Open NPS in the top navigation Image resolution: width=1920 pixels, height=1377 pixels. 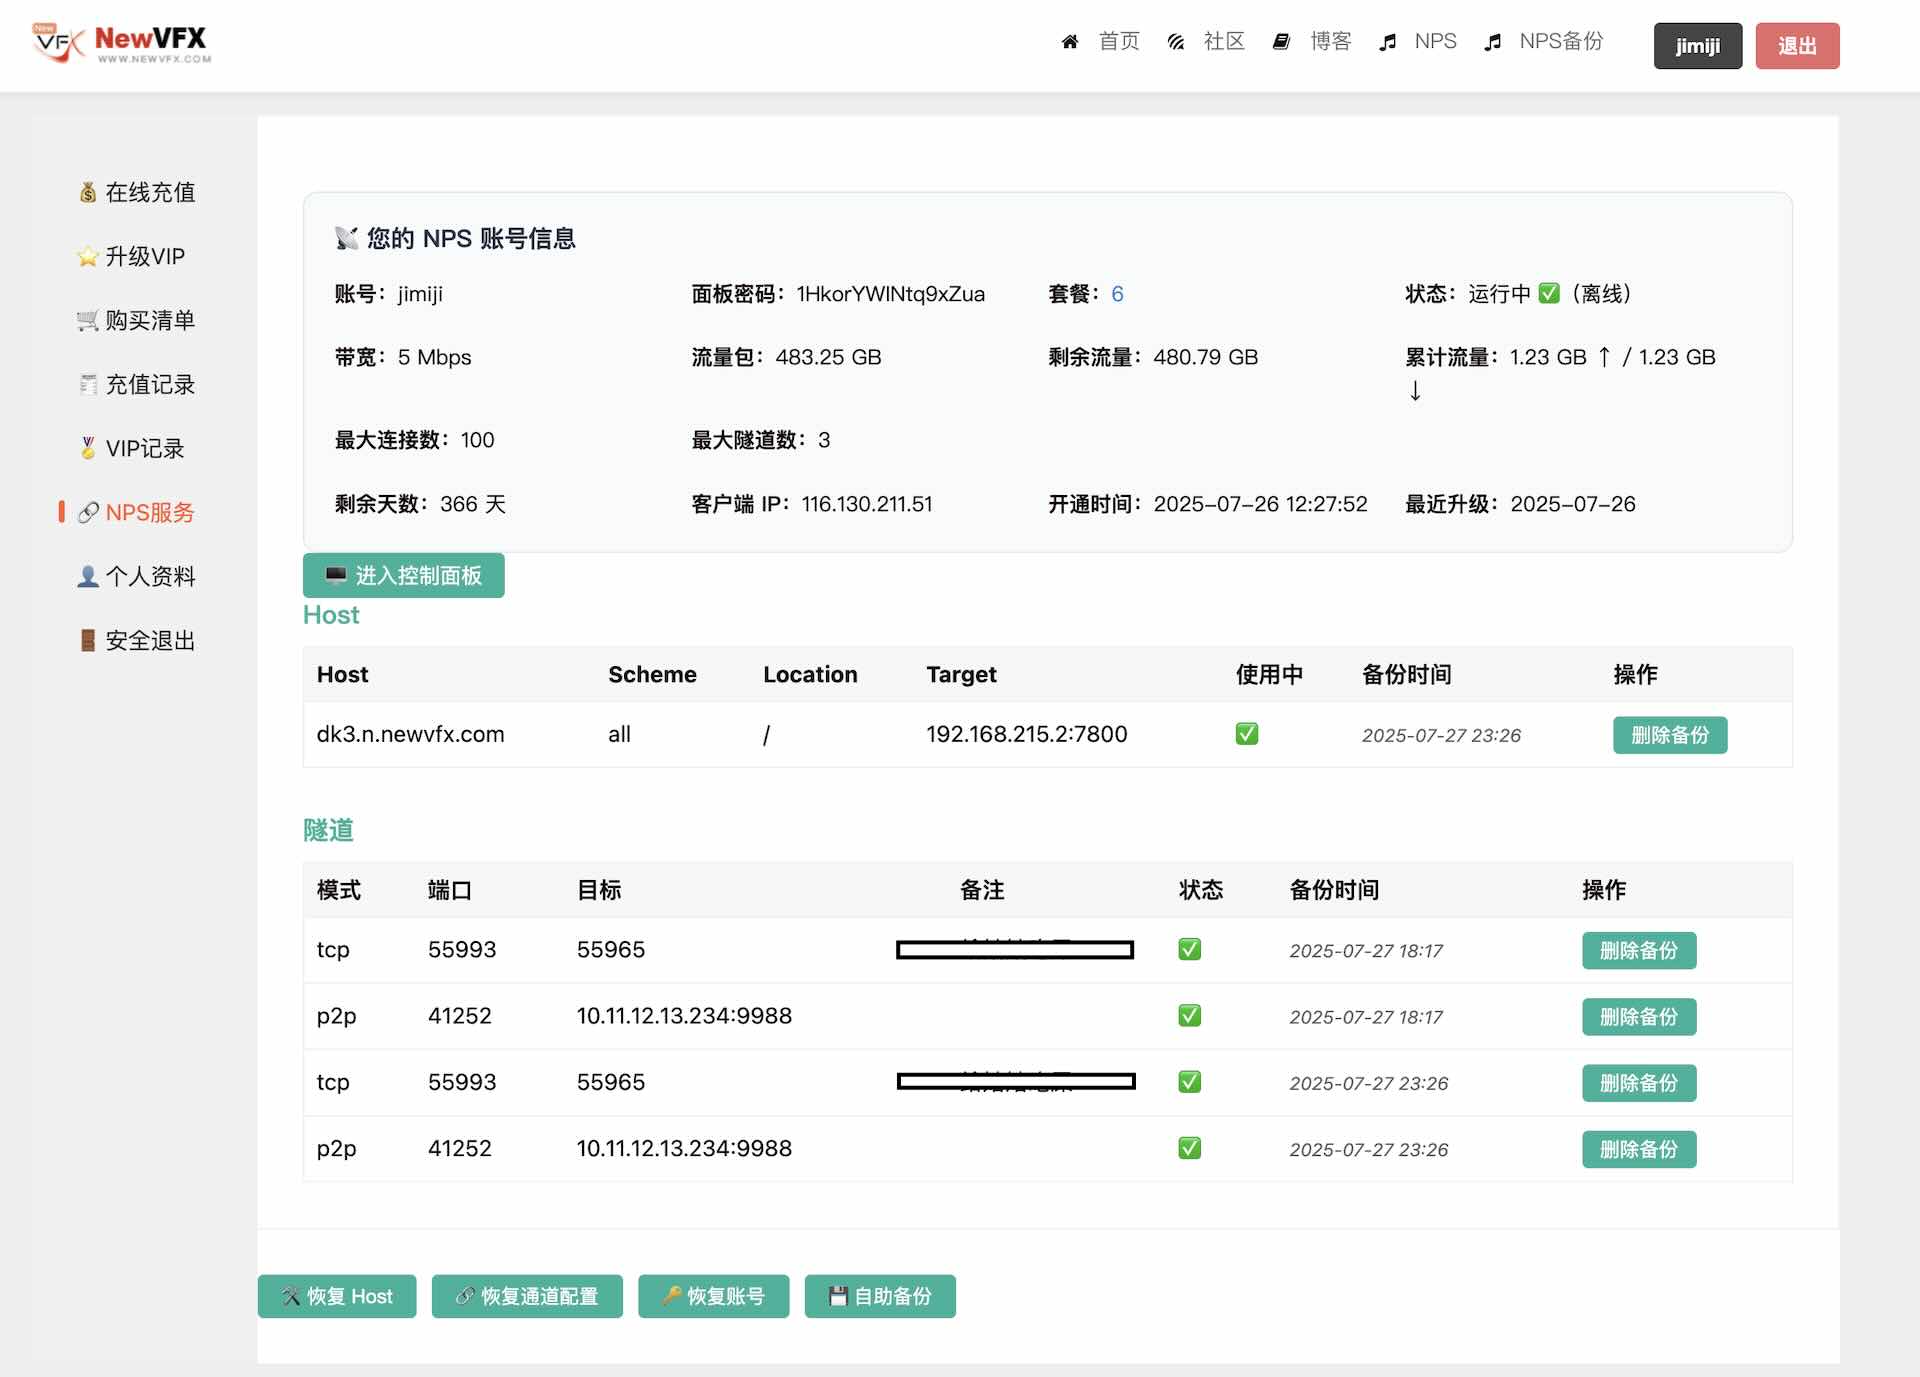(x=1435, y=41)
